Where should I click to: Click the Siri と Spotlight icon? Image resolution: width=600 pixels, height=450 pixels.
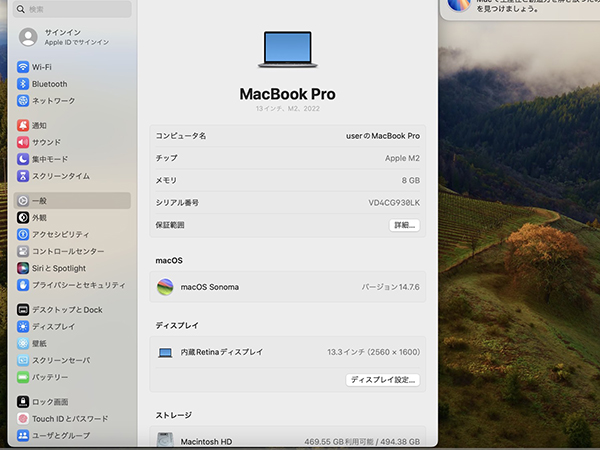[23, 268]
